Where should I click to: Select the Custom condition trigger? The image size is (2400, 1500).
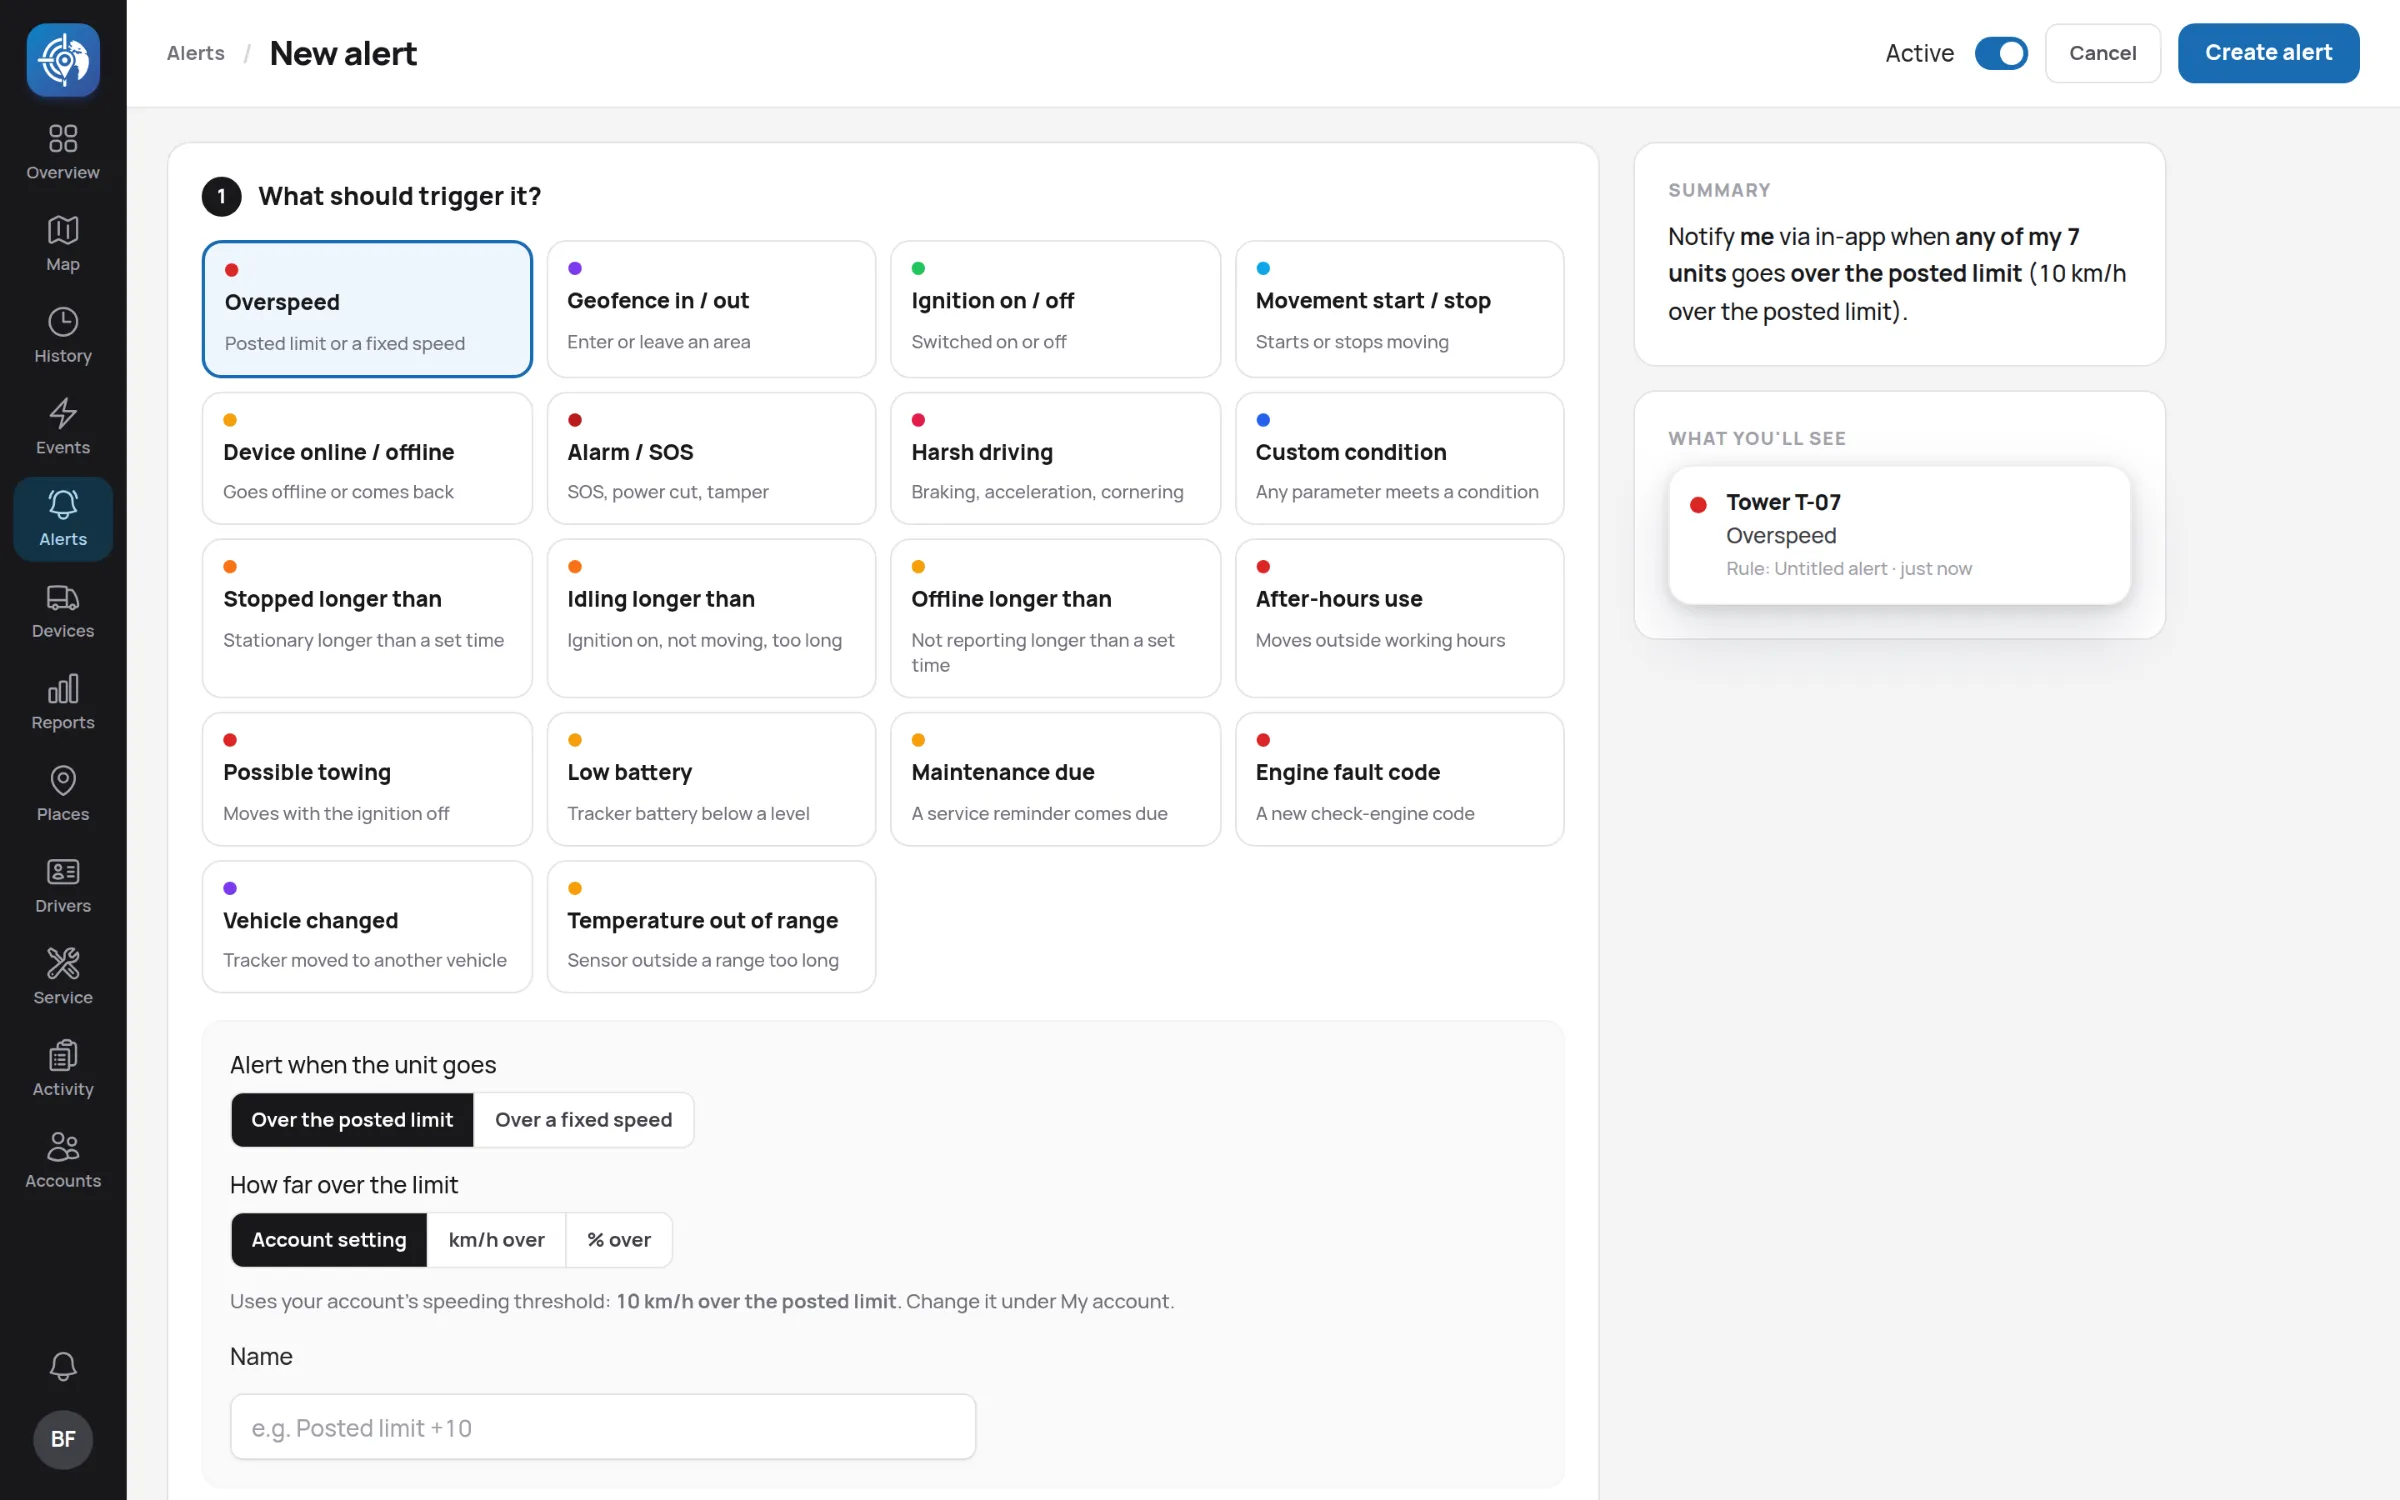[1400, 458]
